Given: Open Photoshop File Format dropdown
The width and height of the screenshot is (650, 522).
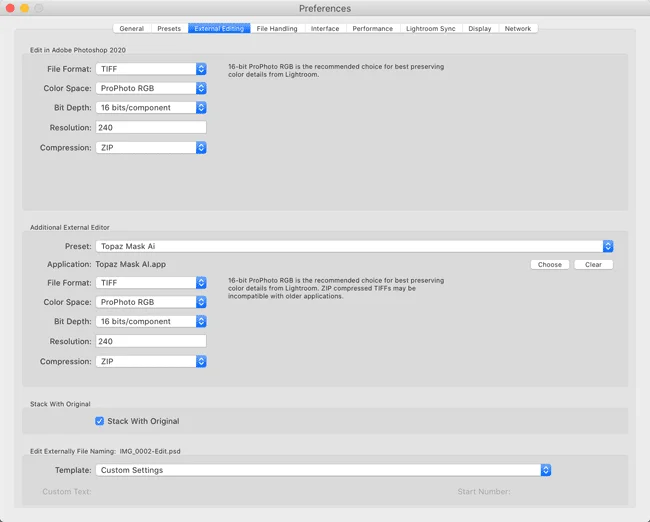Looking at the screenshot, I should [151, 69].
